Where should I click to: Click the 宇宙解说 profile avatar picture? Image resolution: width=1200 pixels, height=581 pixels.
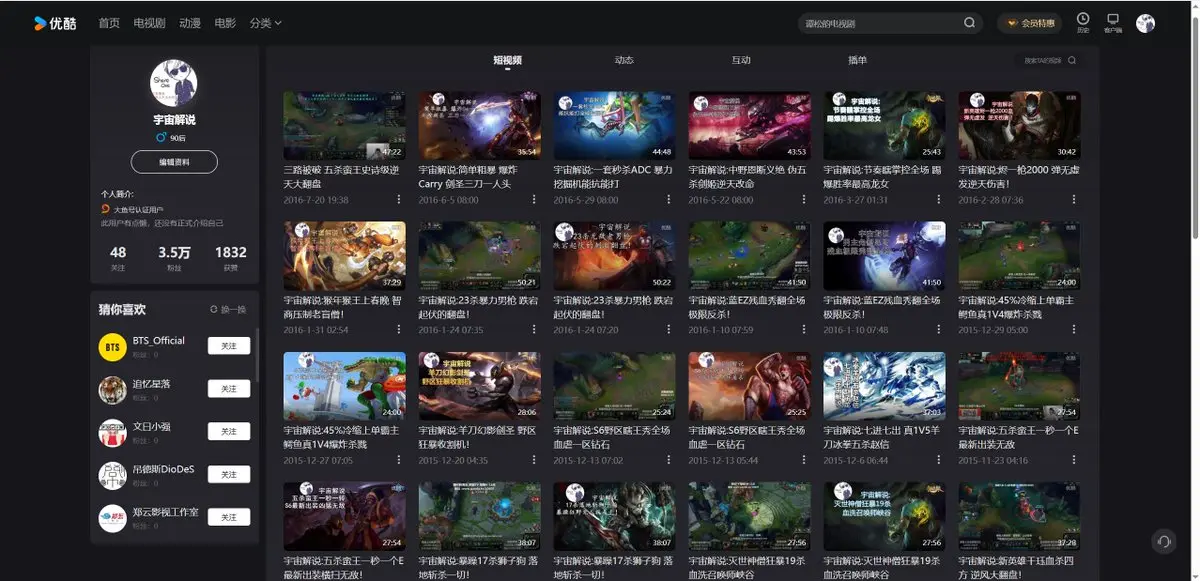point(174,82)
